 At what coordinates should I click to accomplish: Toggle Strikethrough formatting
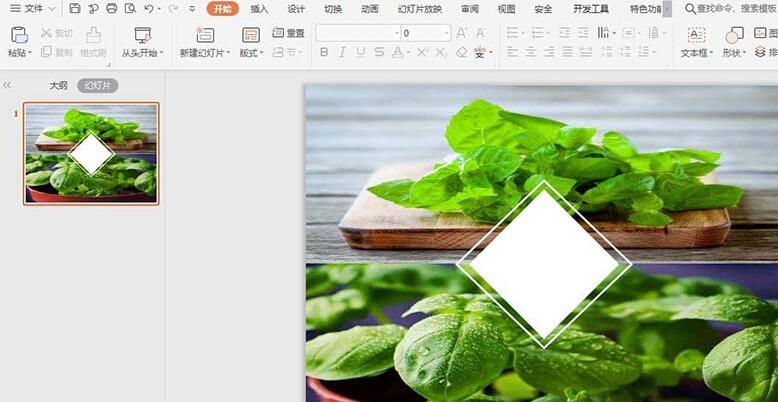[379, 52]
